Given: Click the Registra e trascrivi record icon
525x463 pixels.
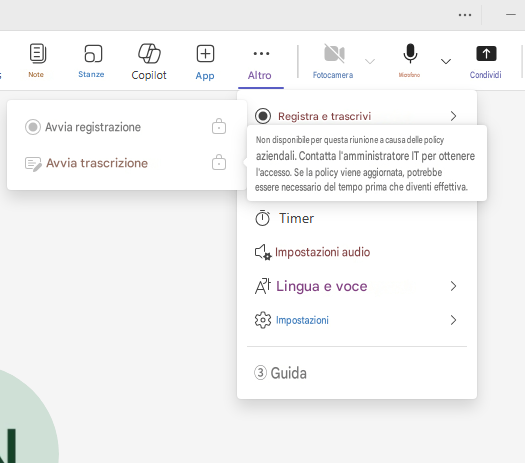Looking at the screenshot, I should pos(263,116).
